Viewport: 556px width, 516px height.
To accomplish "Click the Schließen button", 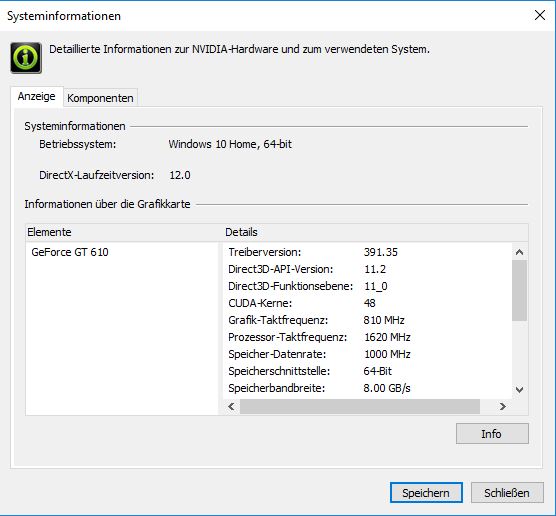I will 507,493.
